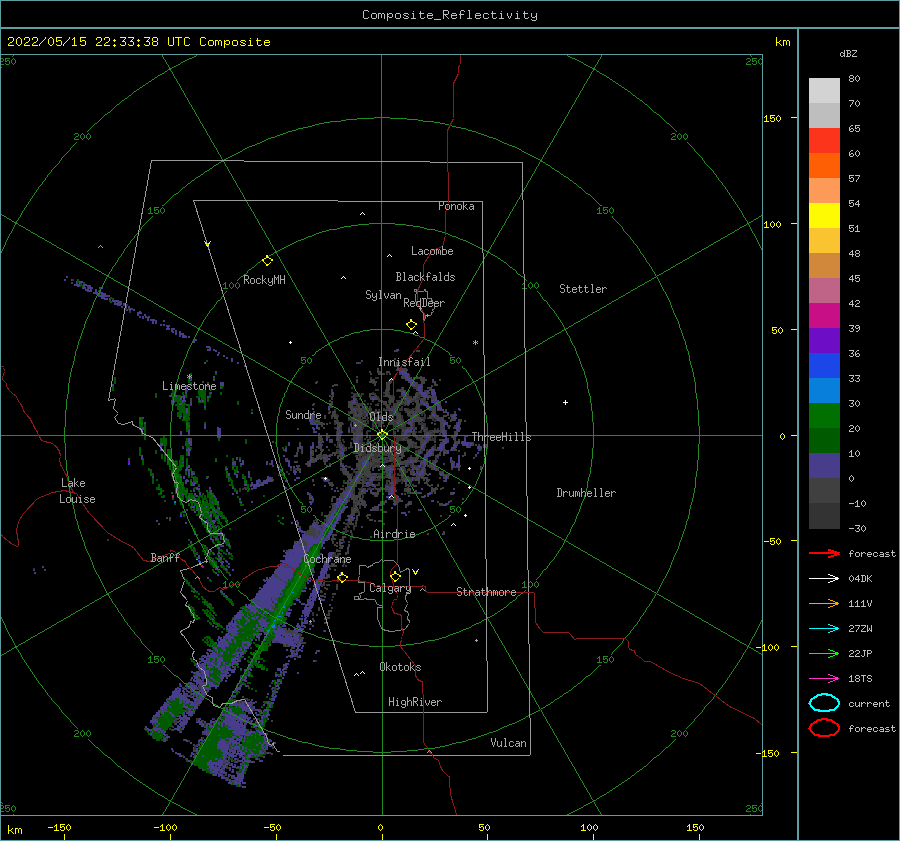
Task: Click the yellow diamond marker near RockyMH
Action: pyautogui.click(x=267, y=261)
